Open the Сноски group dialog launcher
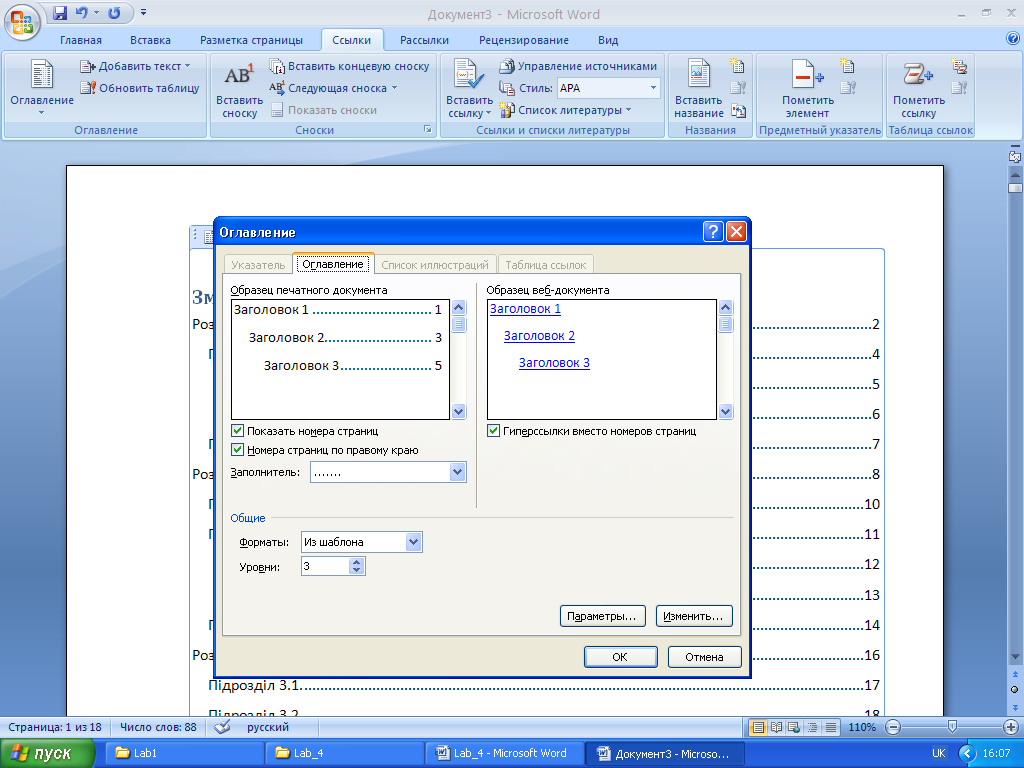The width and height of the screenshot is (1024, 768). click(x=428, y=129)
